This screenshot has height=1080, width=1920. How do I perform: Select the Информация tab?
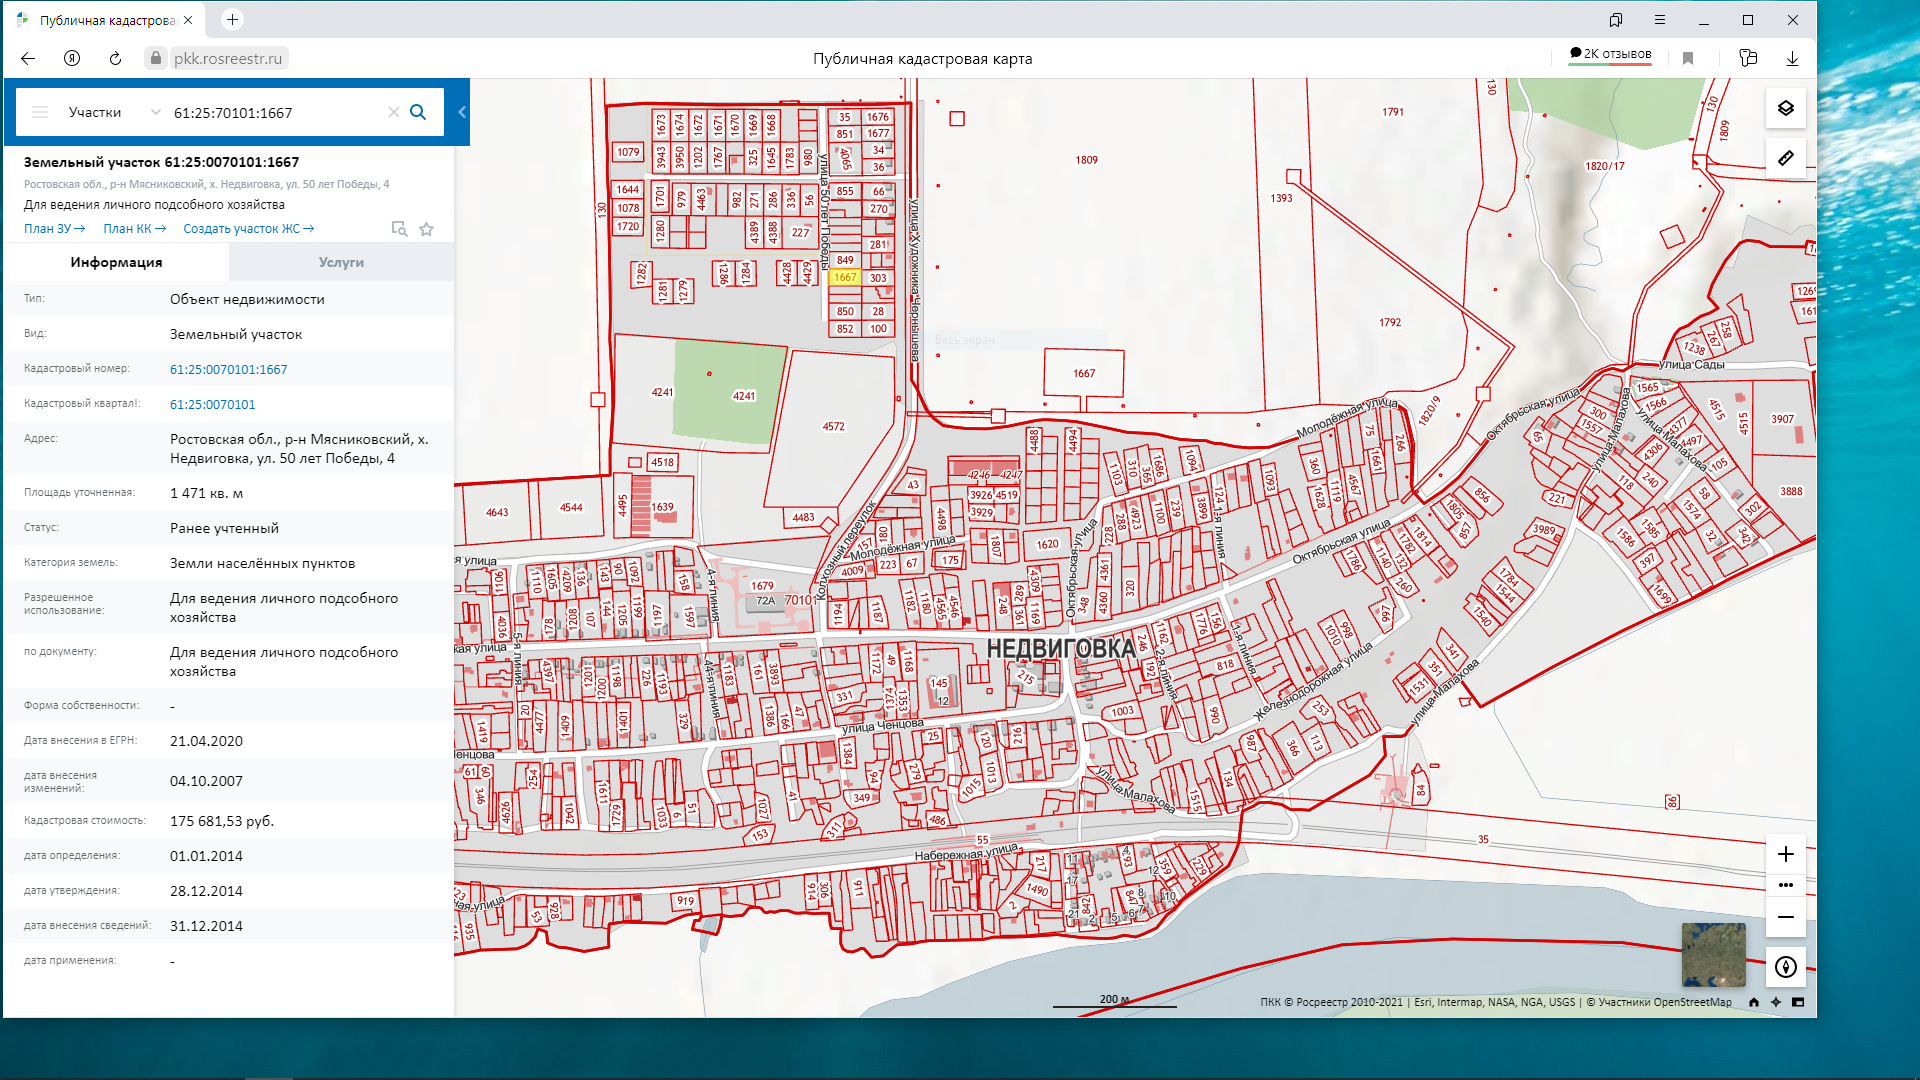click(x=116, y=262)
